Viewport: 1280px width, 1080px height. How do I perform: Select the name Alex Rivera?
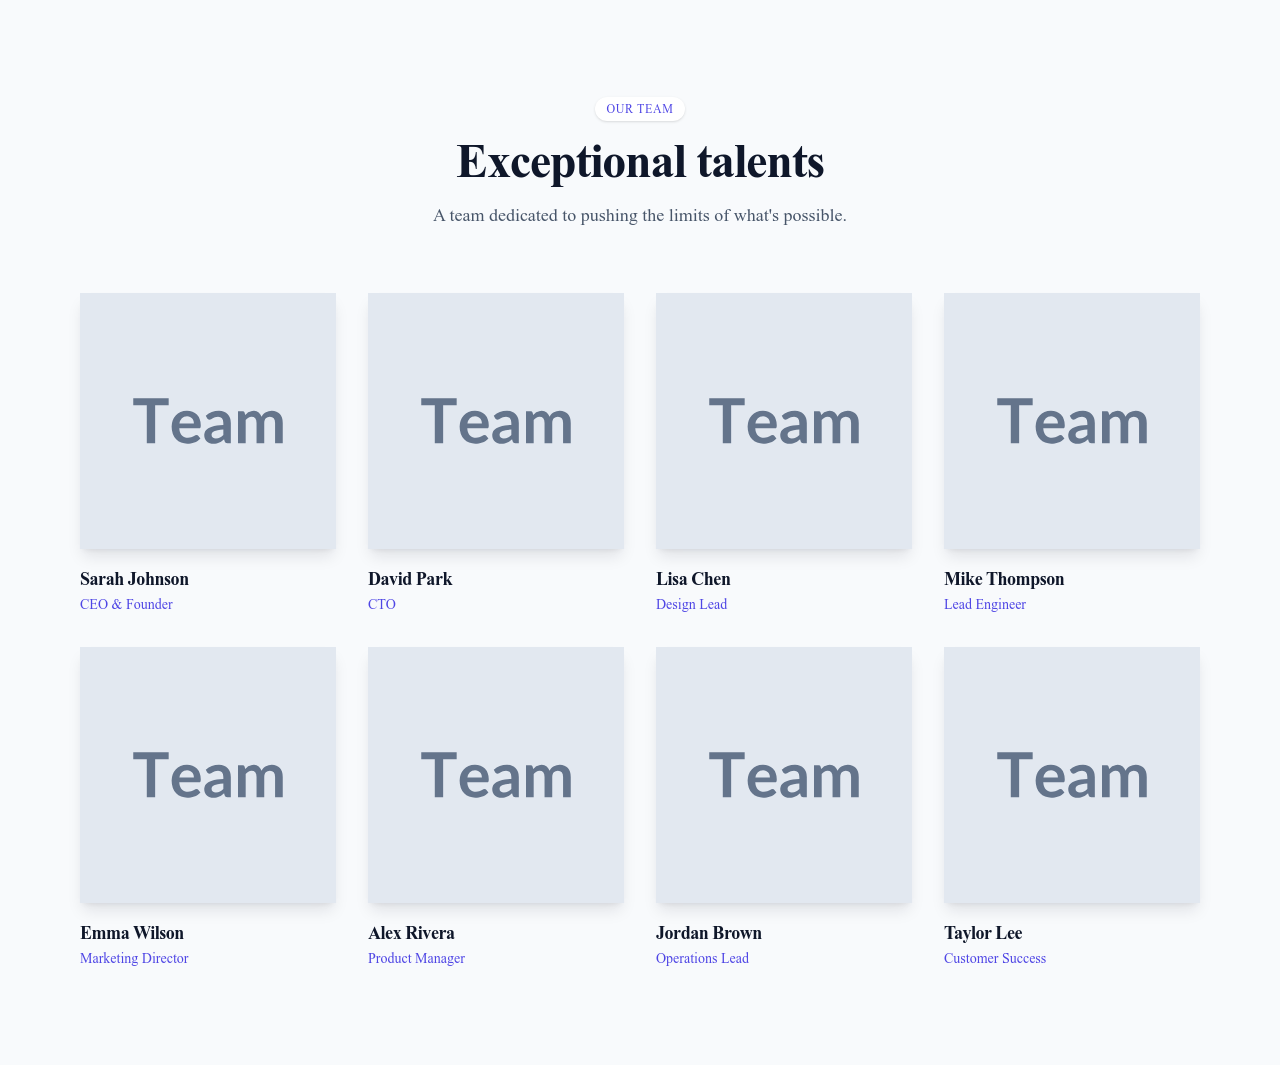pyautogui.click(x=411, y=933)
